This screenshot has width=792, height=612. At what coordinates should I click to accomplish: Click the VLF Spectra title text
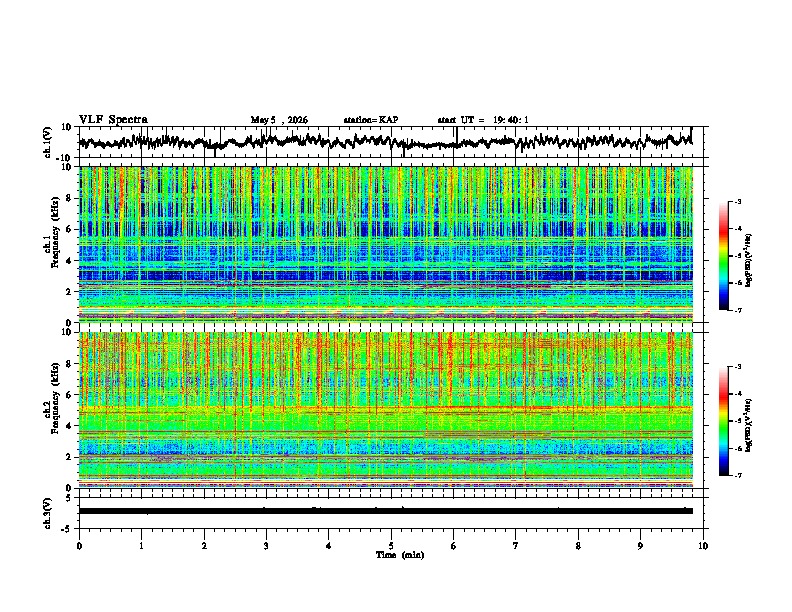[113, 119]
